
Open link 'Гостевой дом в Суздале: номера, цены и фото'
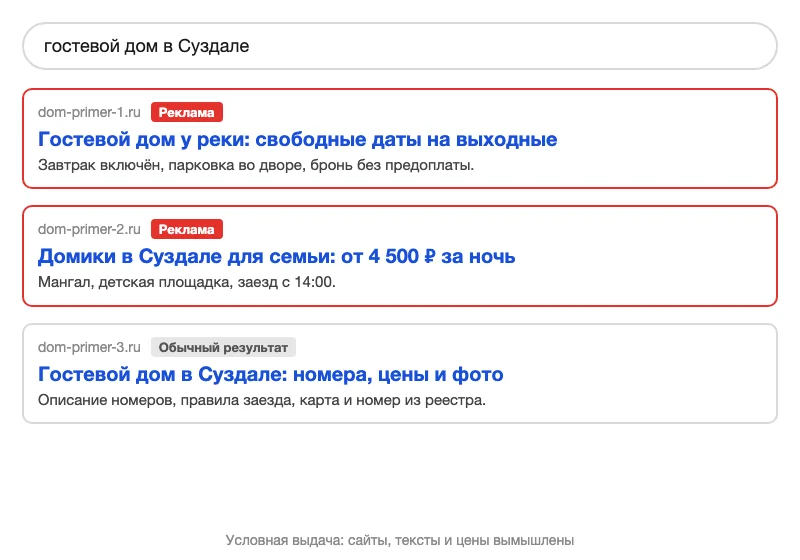tap(270, 374)
